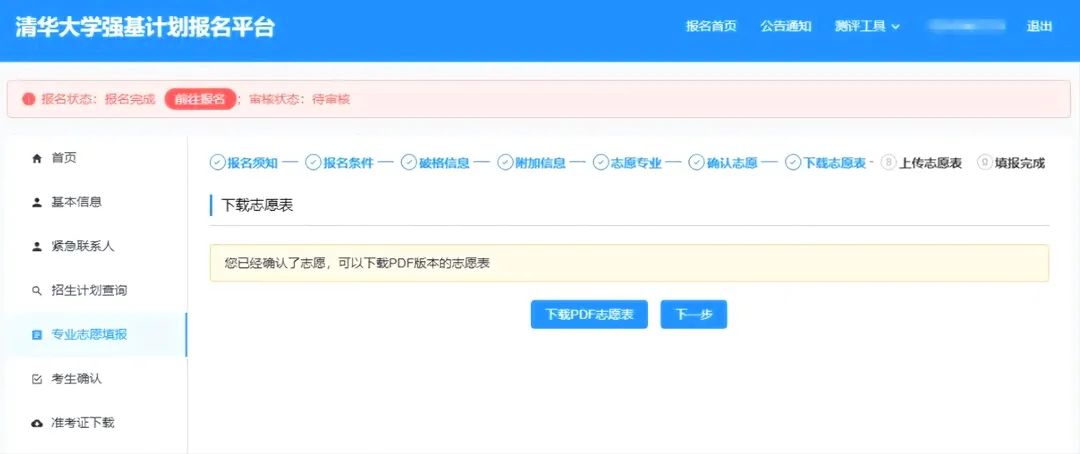Click the checkmark circle of 附加信息 step
Viewport: 1080px width, 454px height.
(505, 163)
